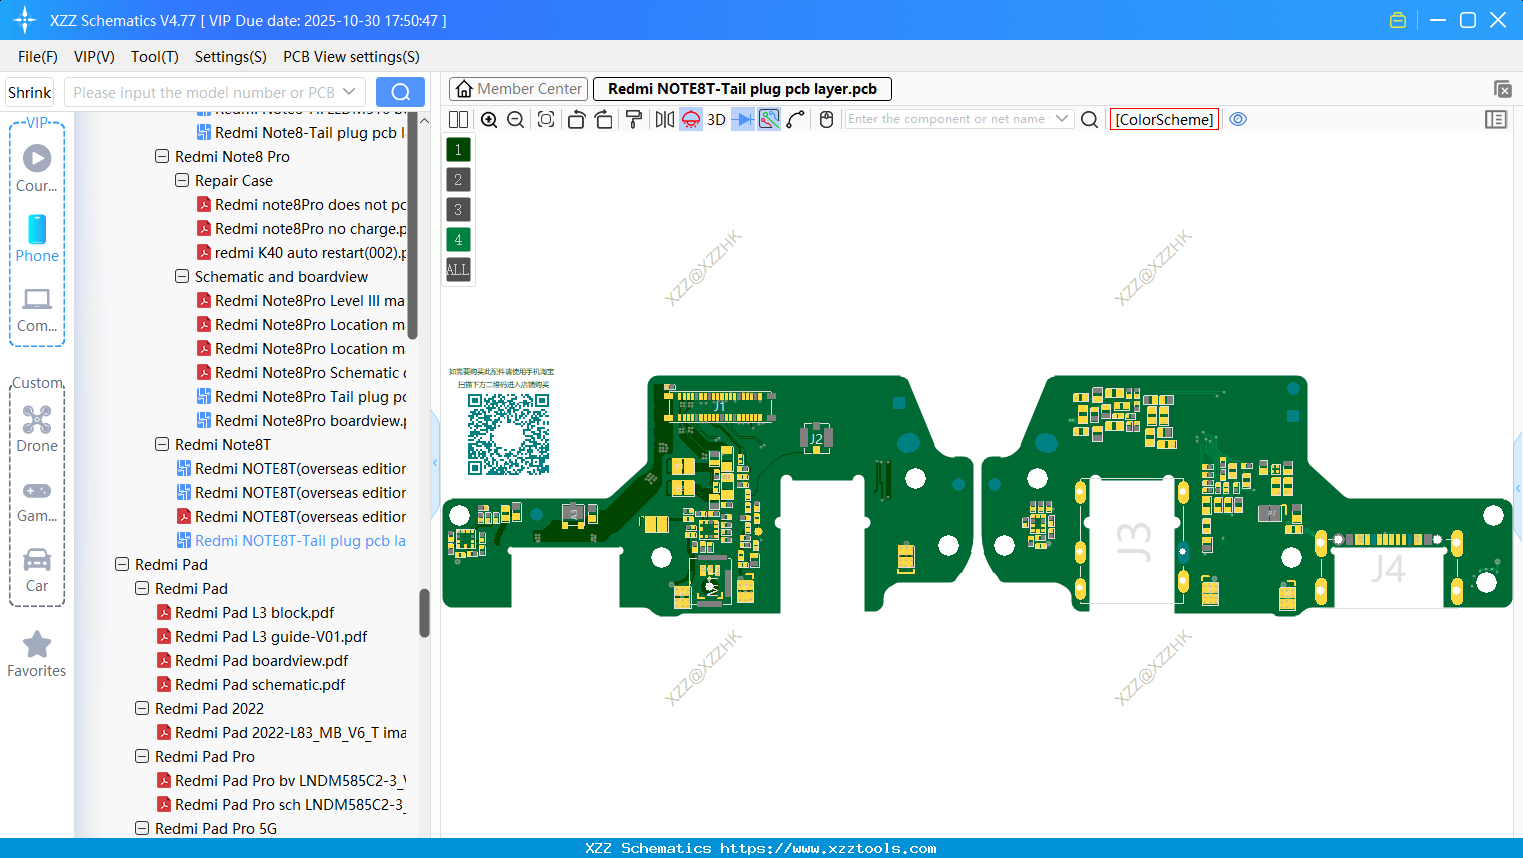Open the component or net name search dropdown
Viewport: 1523px width, 858px height.
[x=1063, y=119]
